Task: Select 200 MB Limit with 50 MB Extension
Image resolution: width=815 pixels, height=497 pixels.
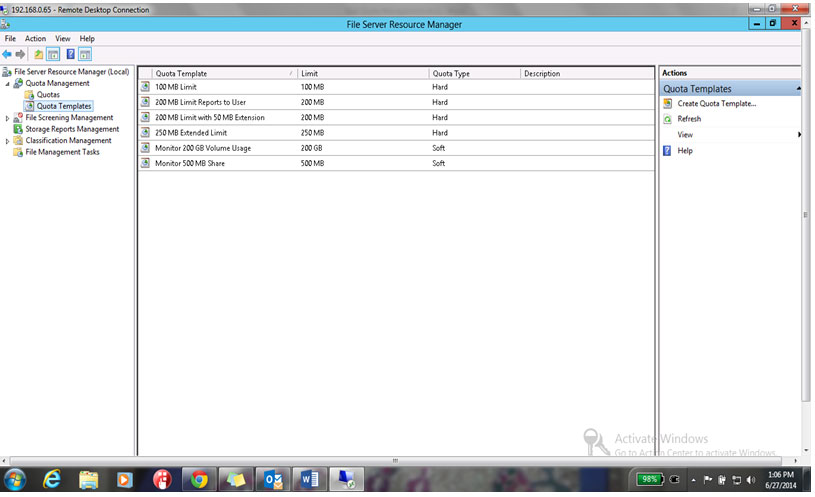Action: point(396,117)
